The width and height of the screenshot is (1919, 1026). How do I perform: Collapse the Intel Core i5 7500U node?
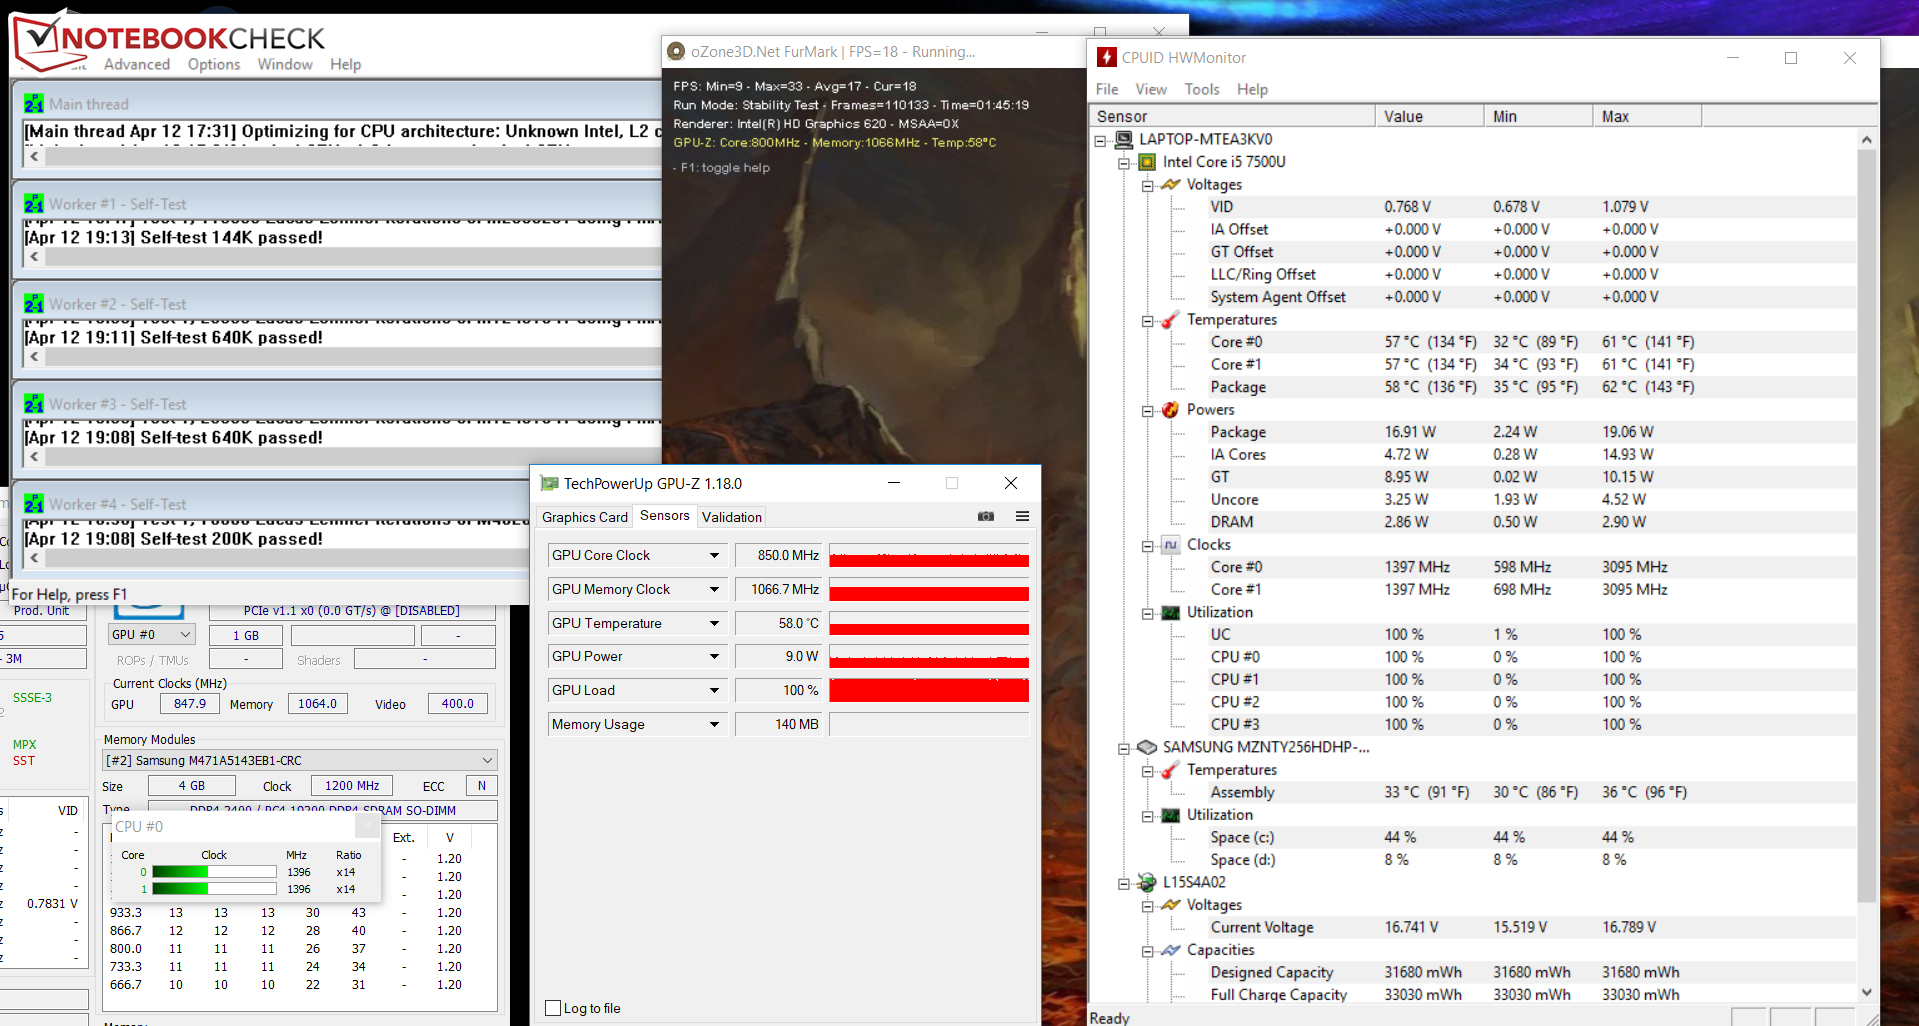click(x=1124, y=163)
